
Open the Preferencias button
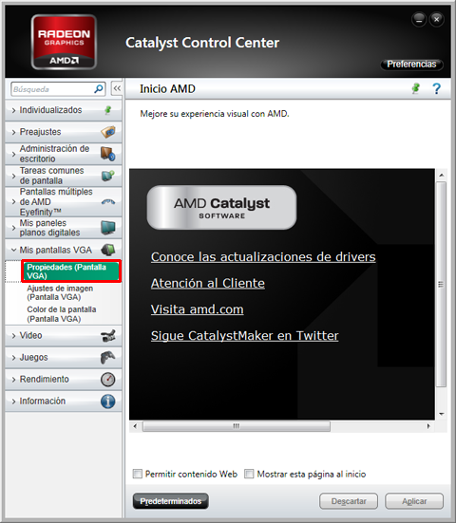[x=412, y=64]
